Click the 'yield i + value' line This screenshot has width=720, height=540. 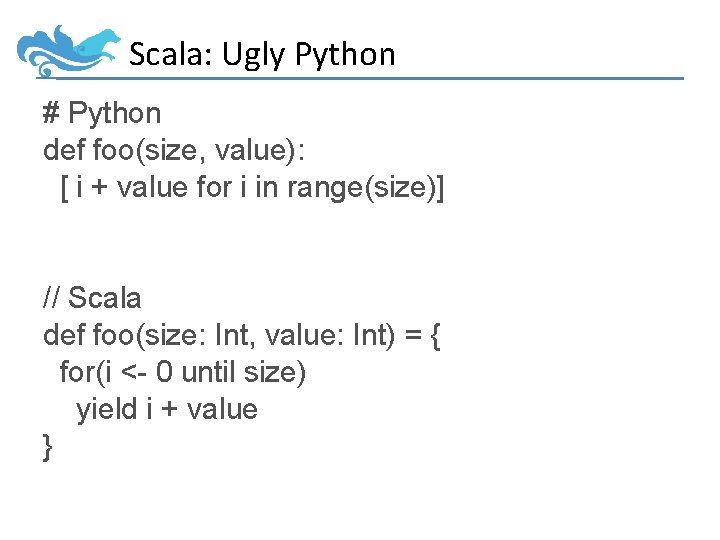click(x=167, y=409)
